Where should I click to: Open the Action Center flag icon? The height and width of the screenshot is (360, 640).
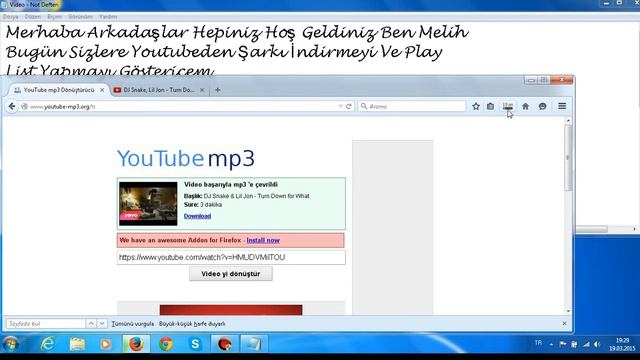pyautogui.click(x=563, y=344)
